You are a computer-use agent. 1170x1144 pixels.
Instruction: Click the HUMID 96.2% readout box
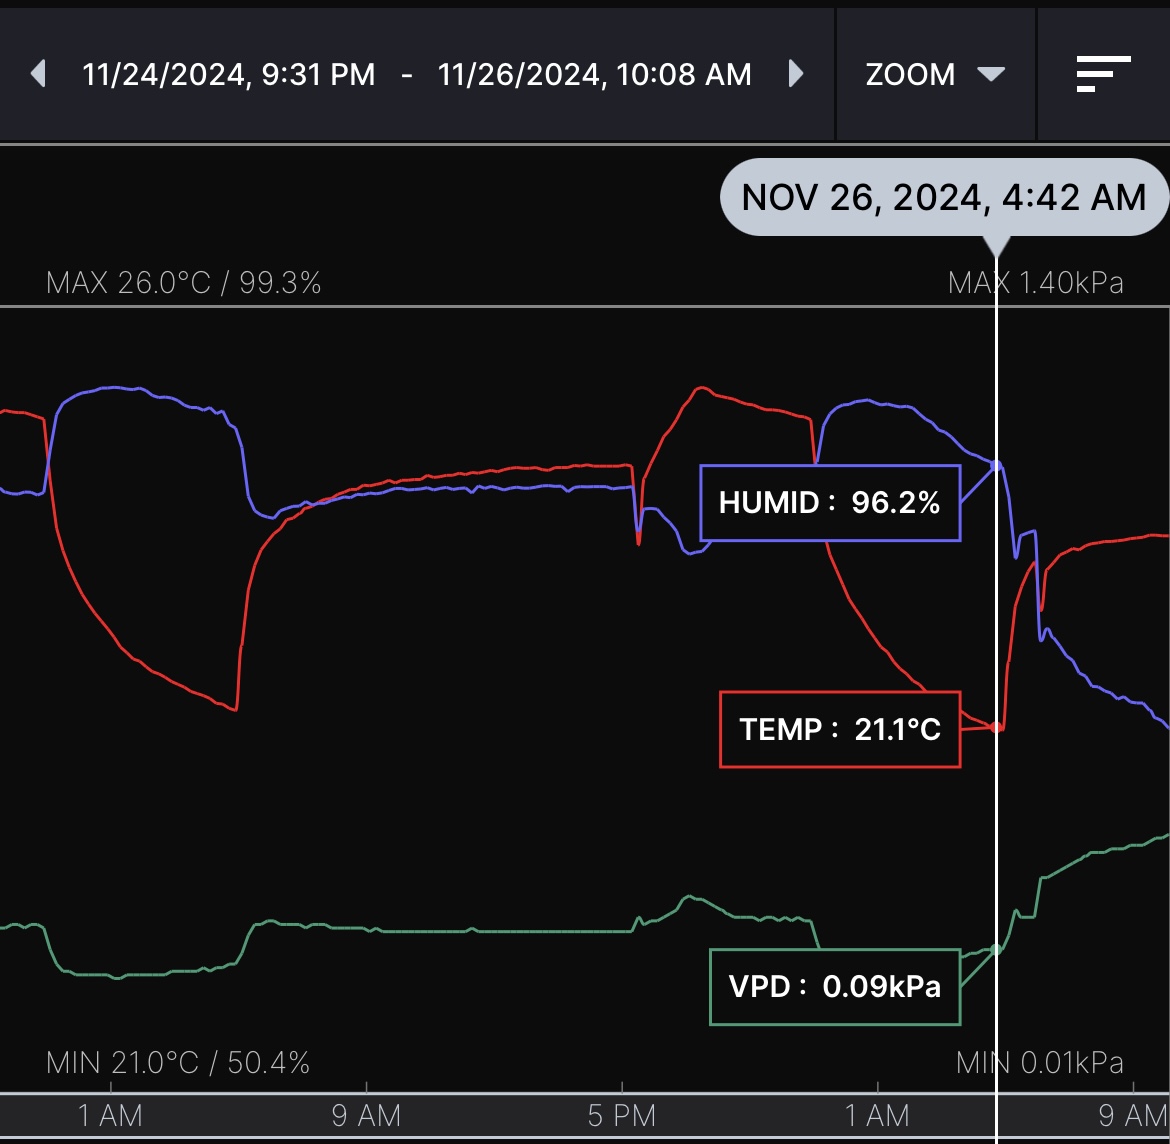(x=829, y=502)
